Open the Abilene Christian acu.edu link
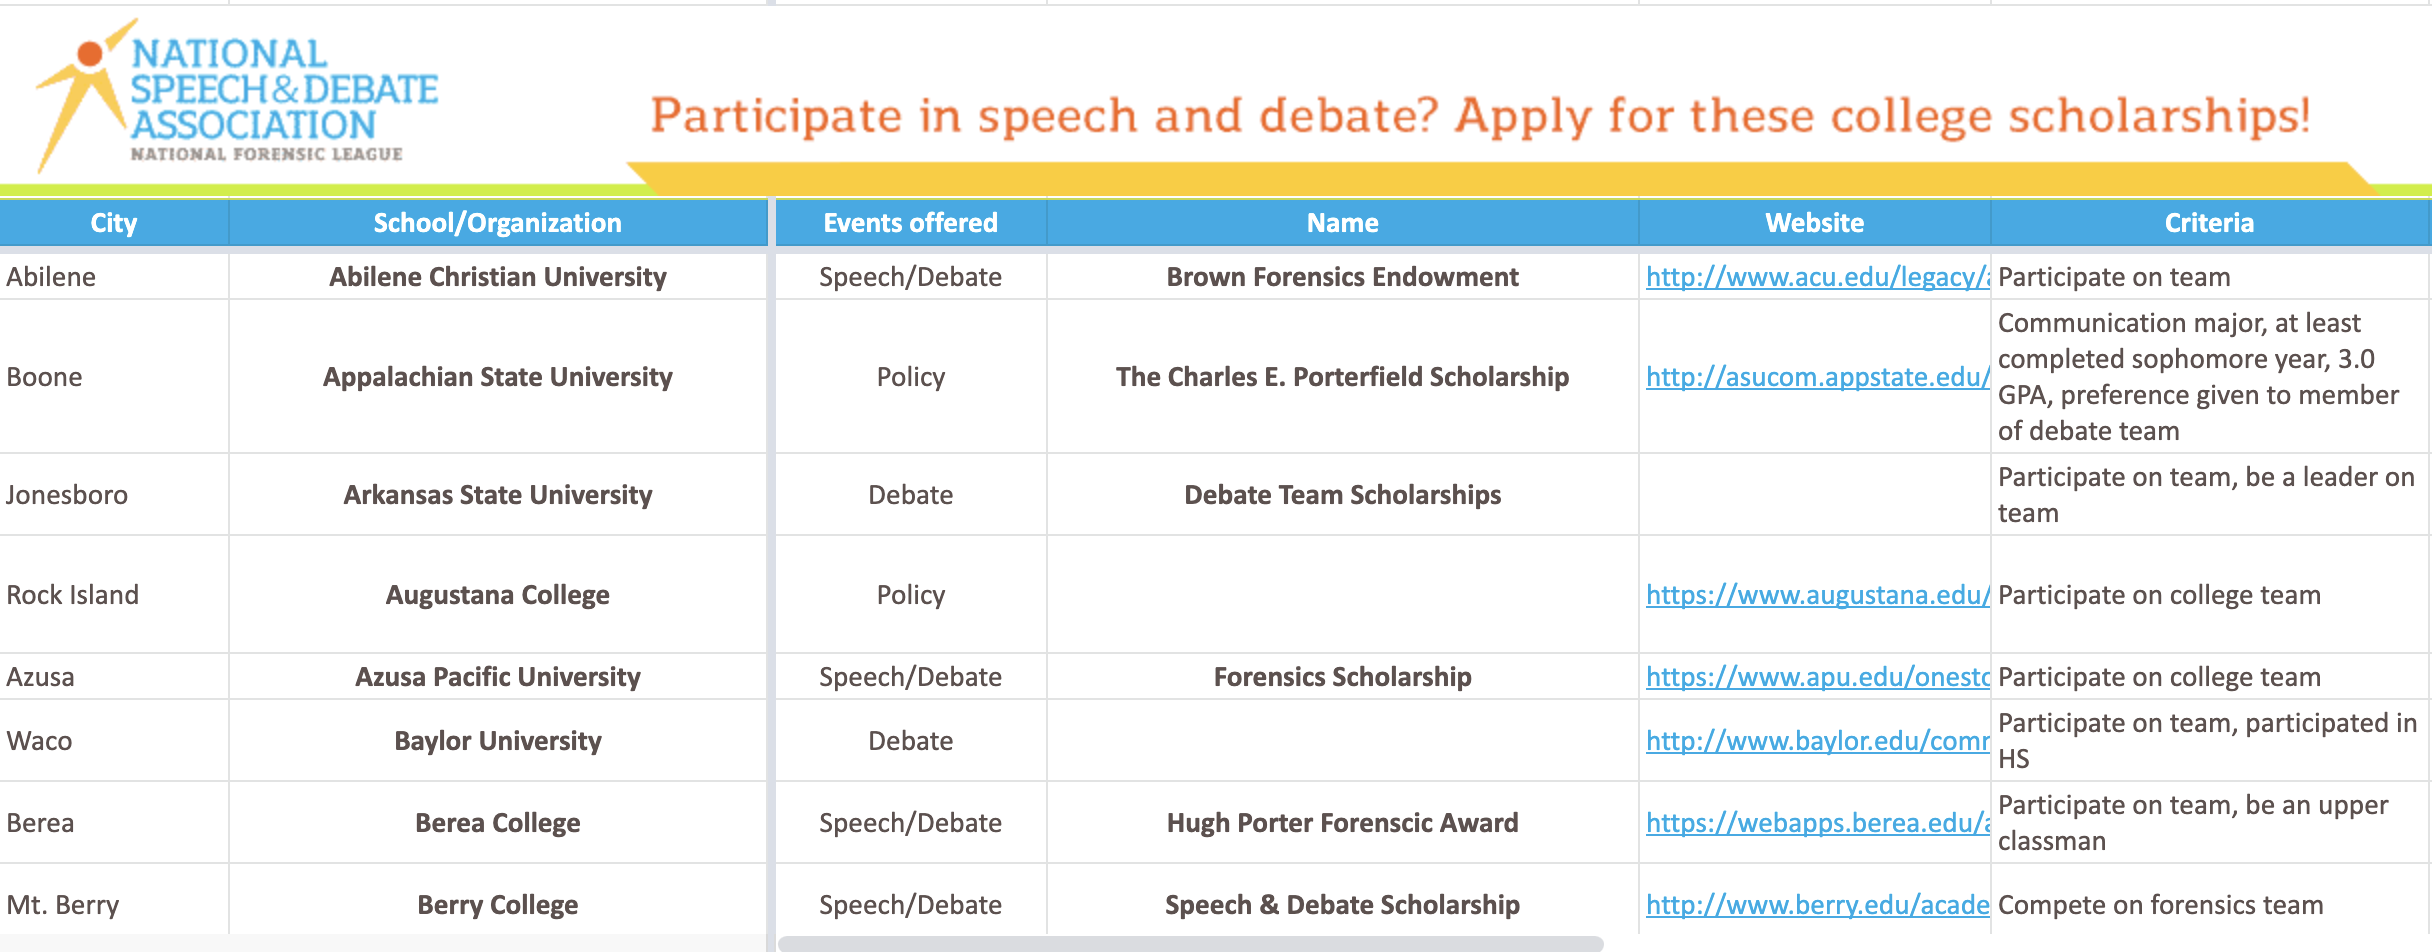The width and height of the screenshot is (2432, 952). 1818,277
